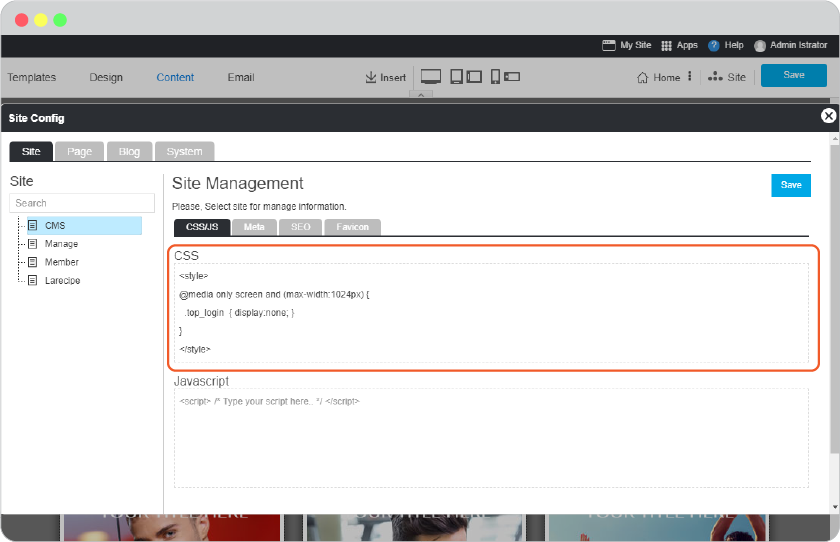Select Member in the site tree
Image resolution: width=840 pixels, height=542 pixels.
click(x=62, y=262)
